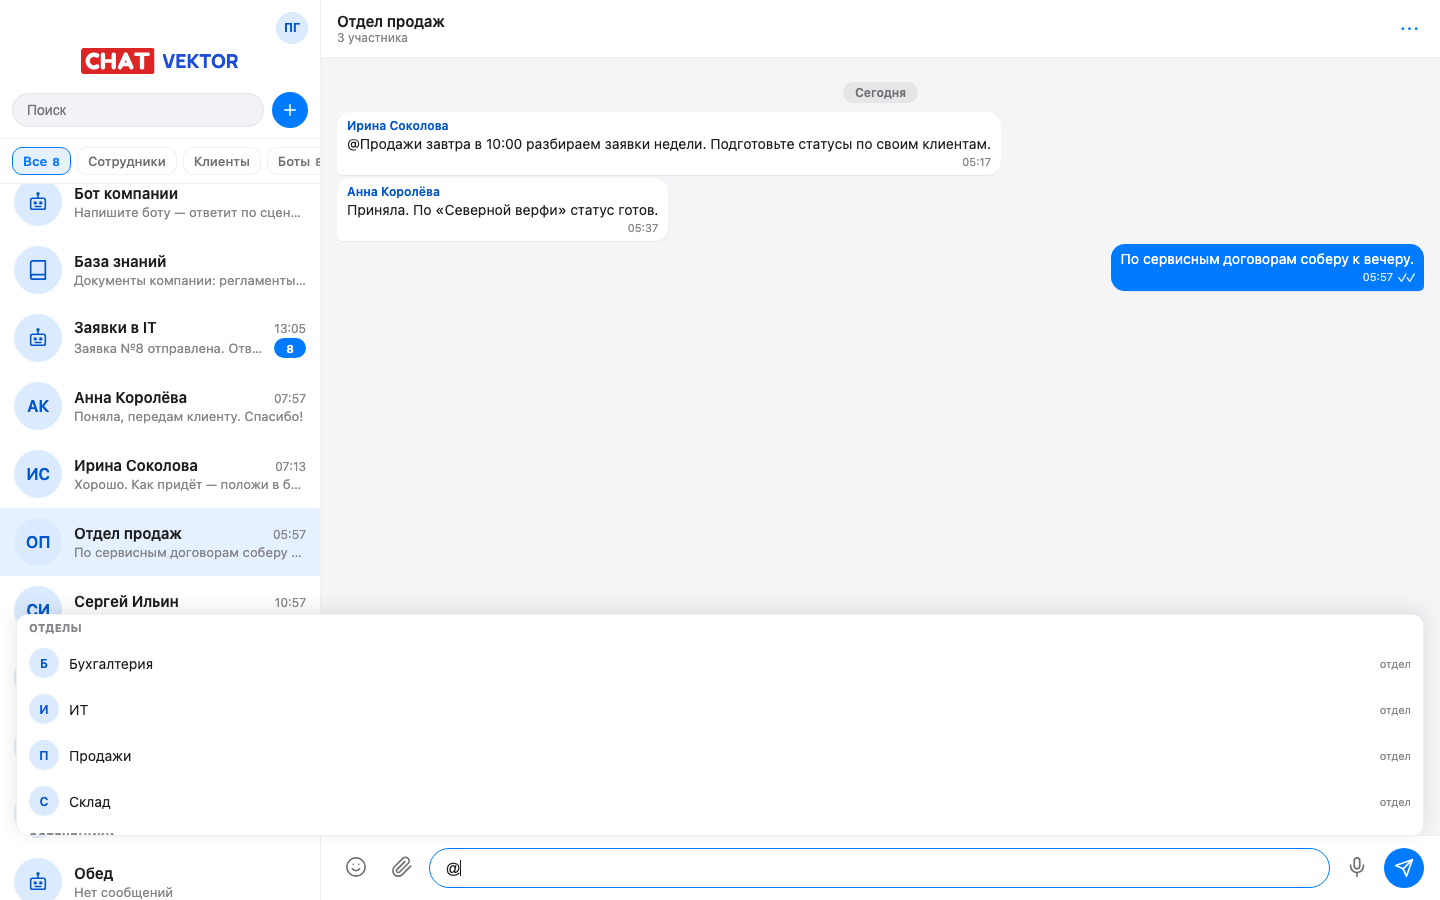This screenshot has width=1440, height=900.
Task: Select the Бухгалтерия department mention
Action: 720,664
